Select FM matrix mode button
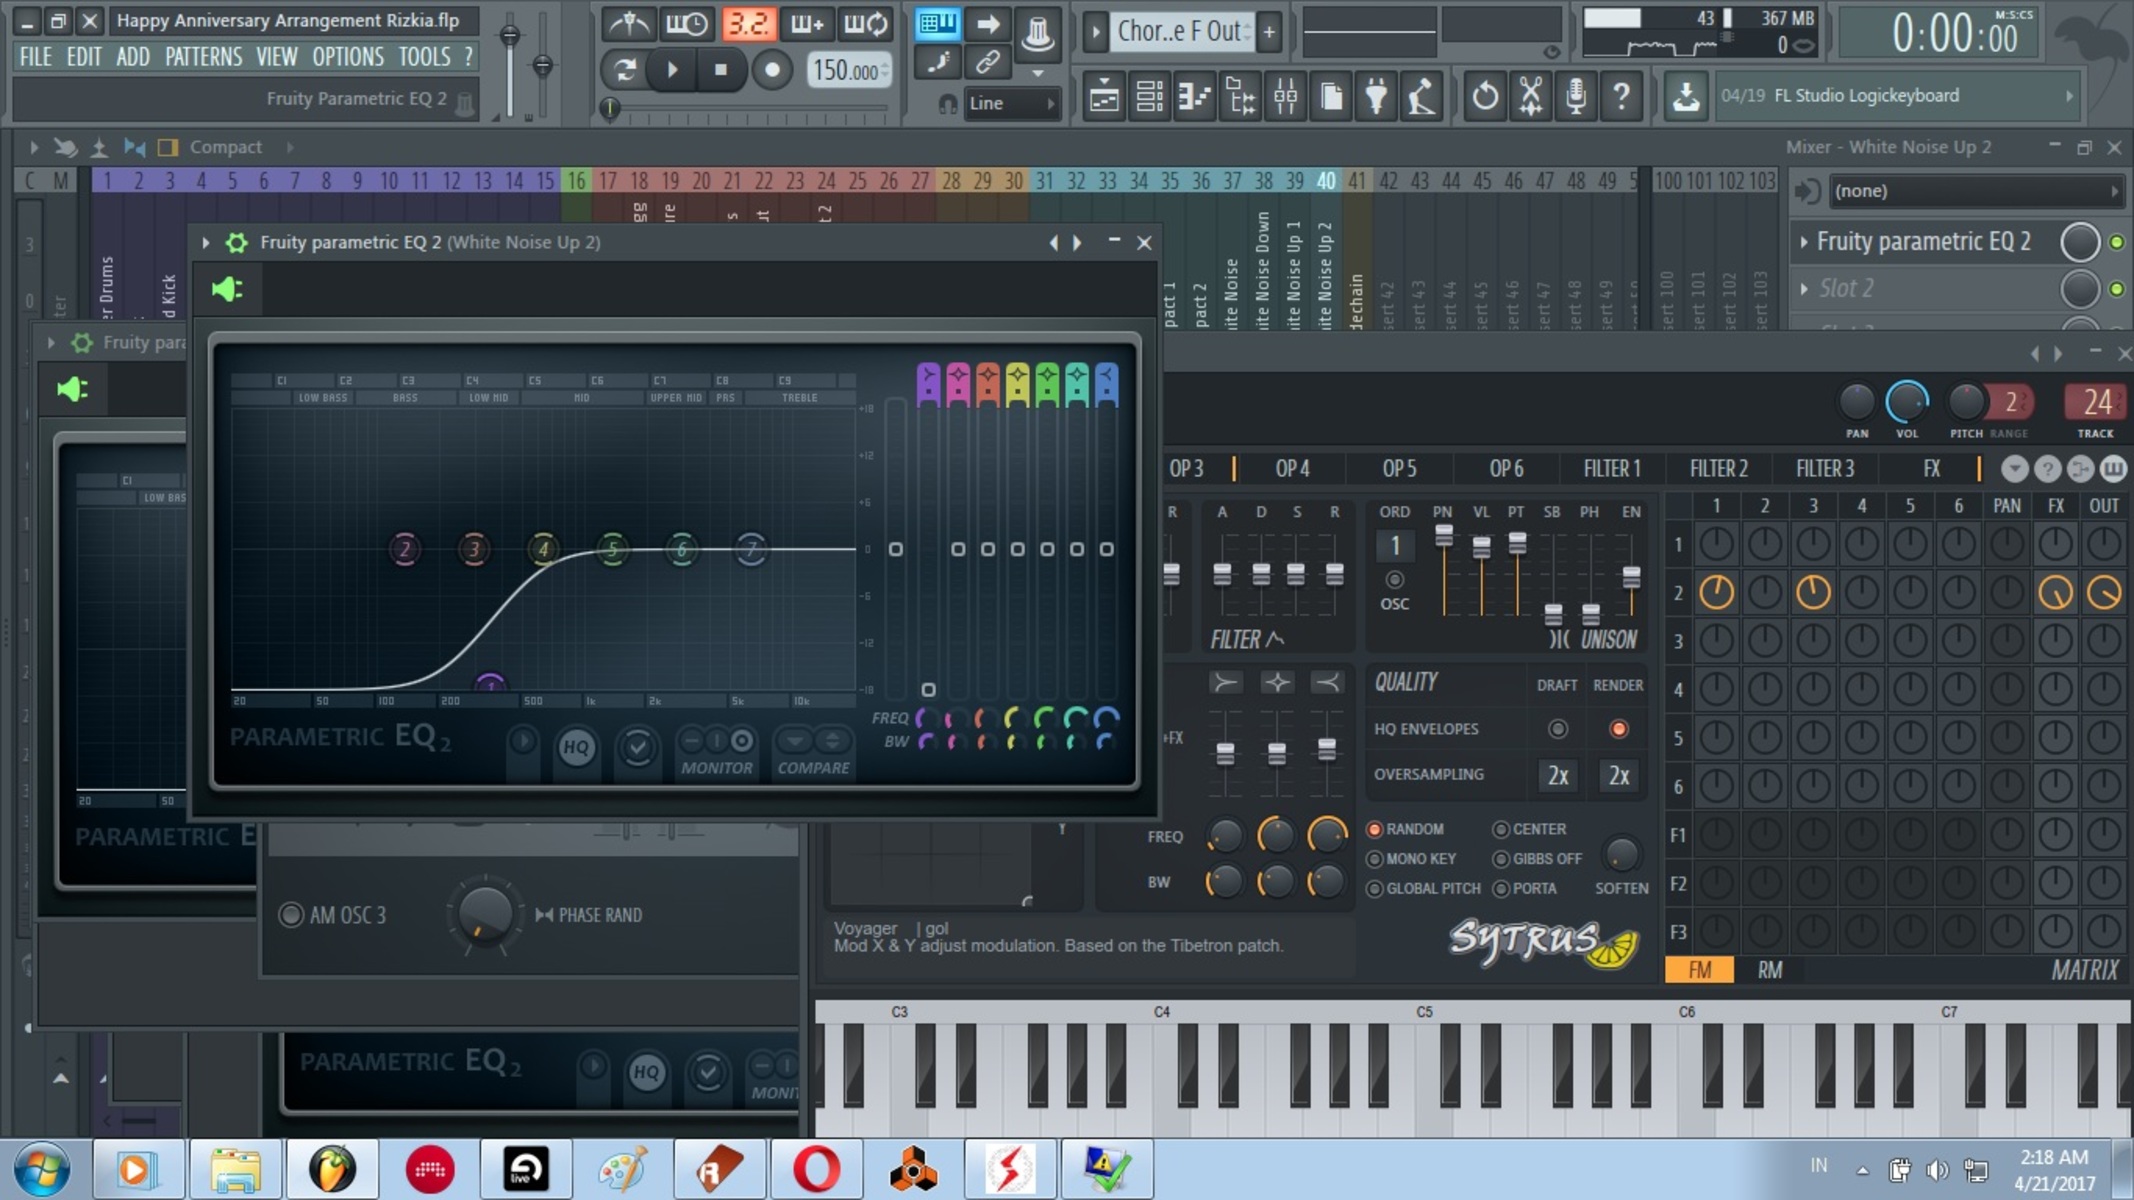This screenshot has width=2134, height=1200. point(1699,970)
